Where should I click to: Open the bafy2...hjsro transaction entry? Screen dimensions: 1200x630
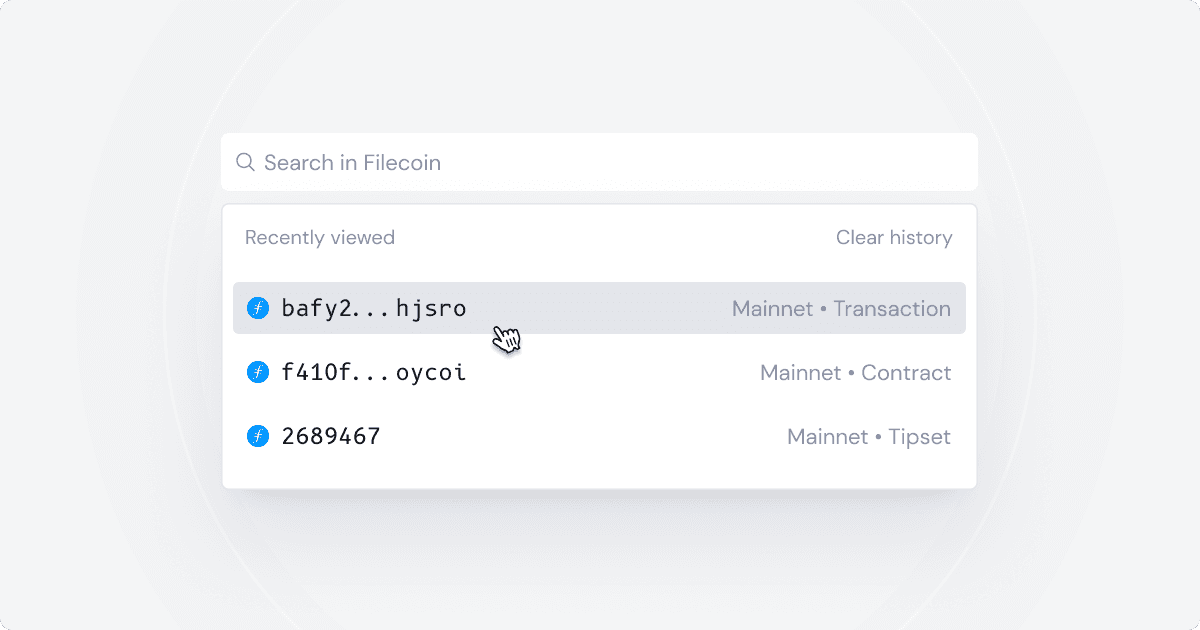coord(599,308)
